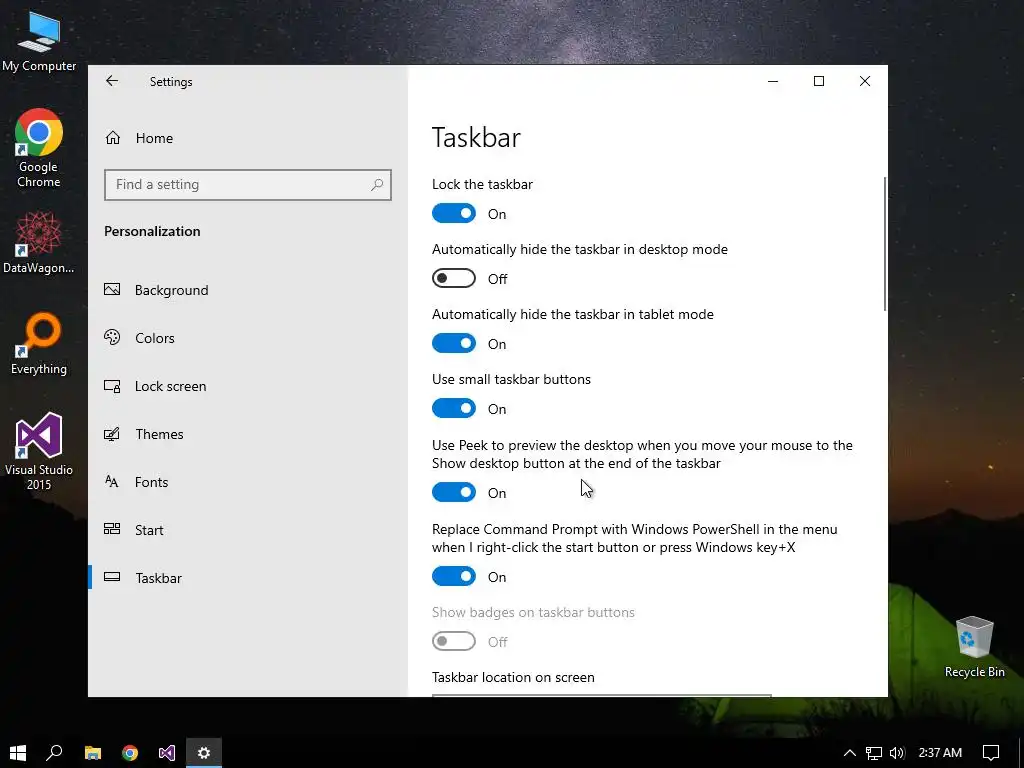Open the Action Center notifications icon
Screen dimensions: 1024x768
point(991,753)
